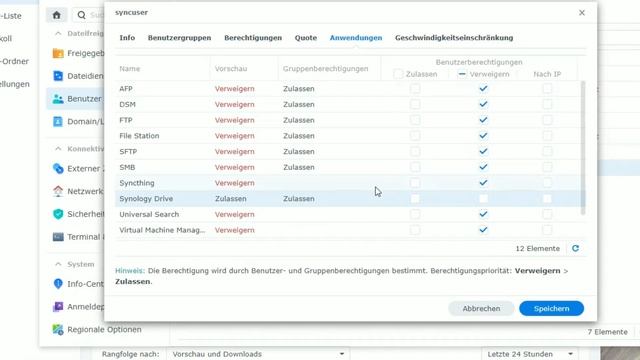Open Netzwerk house icon
This screenshot has width=640, height=360.
pos(58,191)
